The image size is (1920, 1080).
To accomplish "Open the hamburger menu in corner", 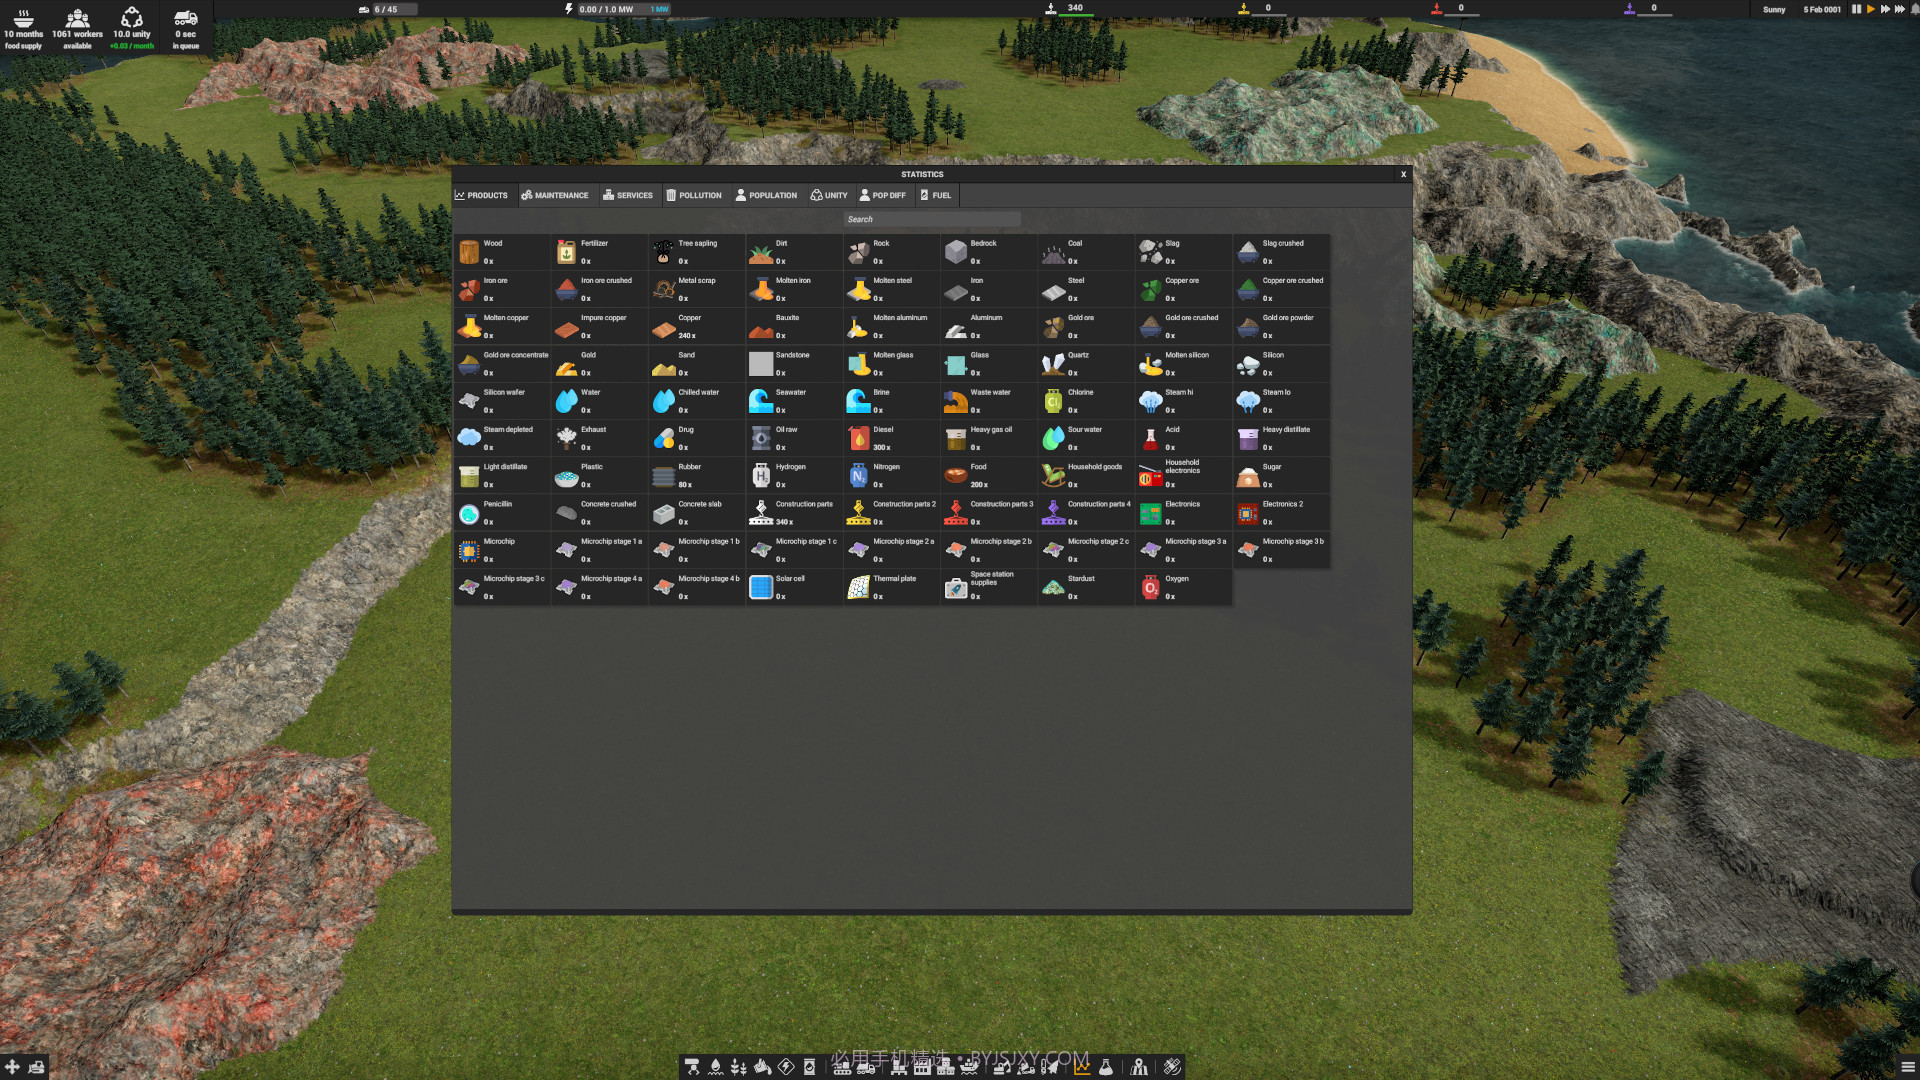I will coord(1907,1067).
